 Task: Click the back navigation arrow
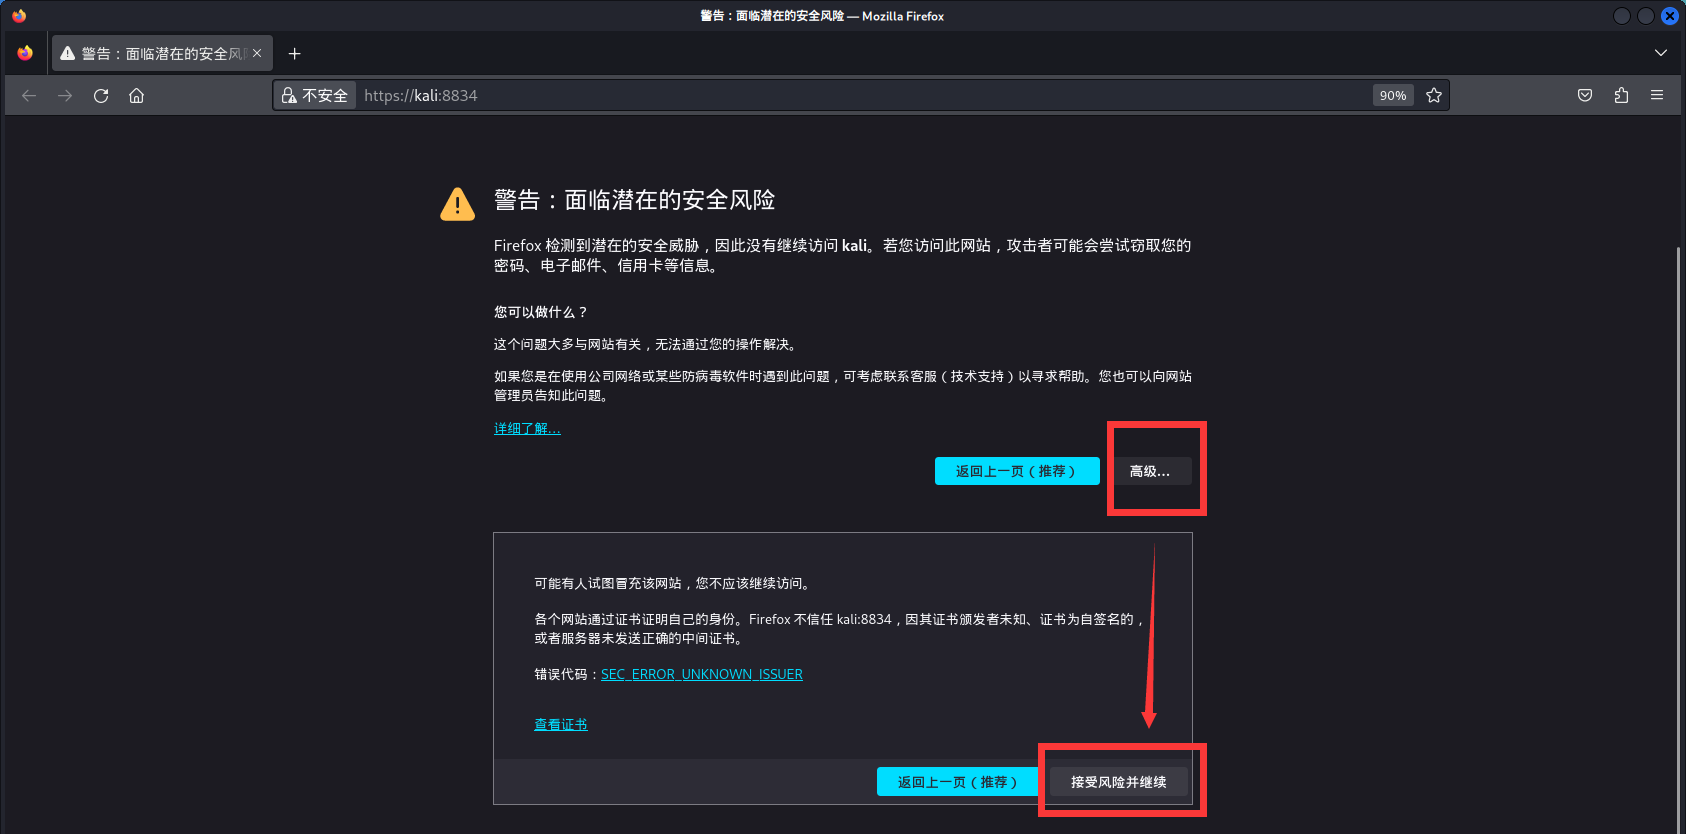(x=29, y=96)
